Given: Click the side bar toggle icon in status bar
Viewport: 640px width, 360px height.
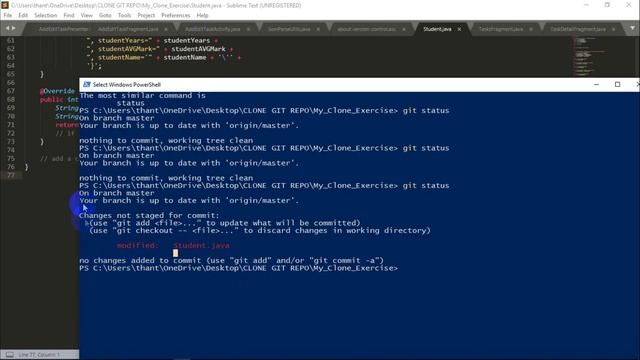Looking at the screenshot, I should point(9,355).
